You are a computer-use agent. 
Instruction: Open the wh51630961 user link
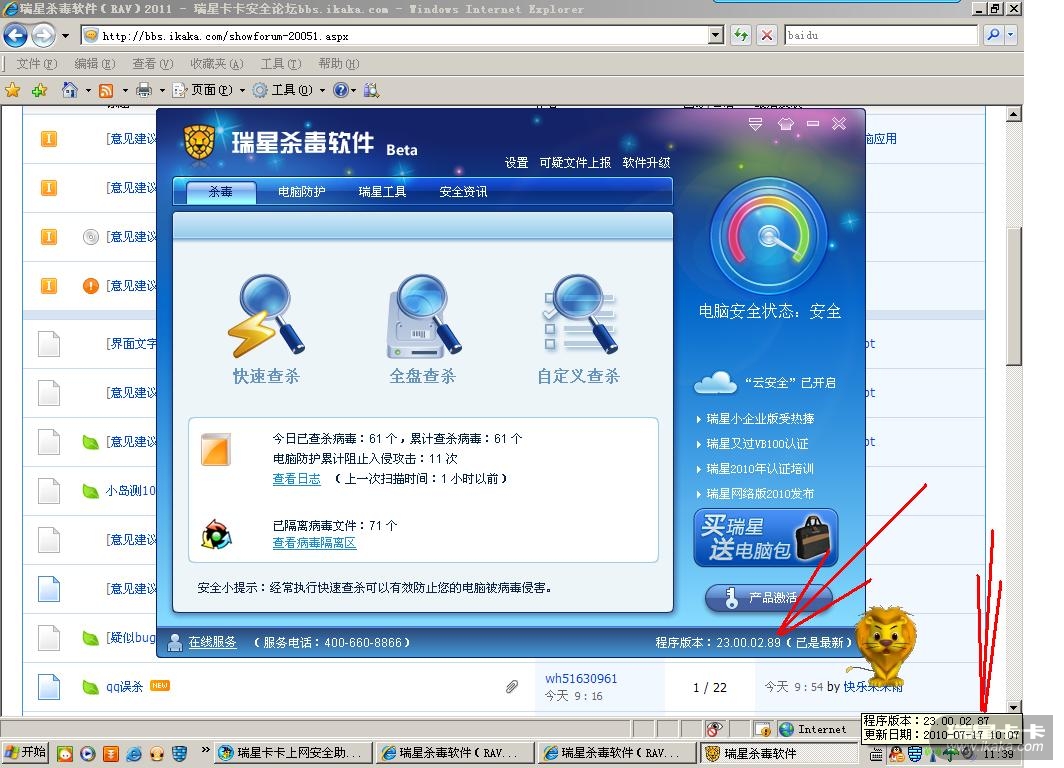click(581, 678)
